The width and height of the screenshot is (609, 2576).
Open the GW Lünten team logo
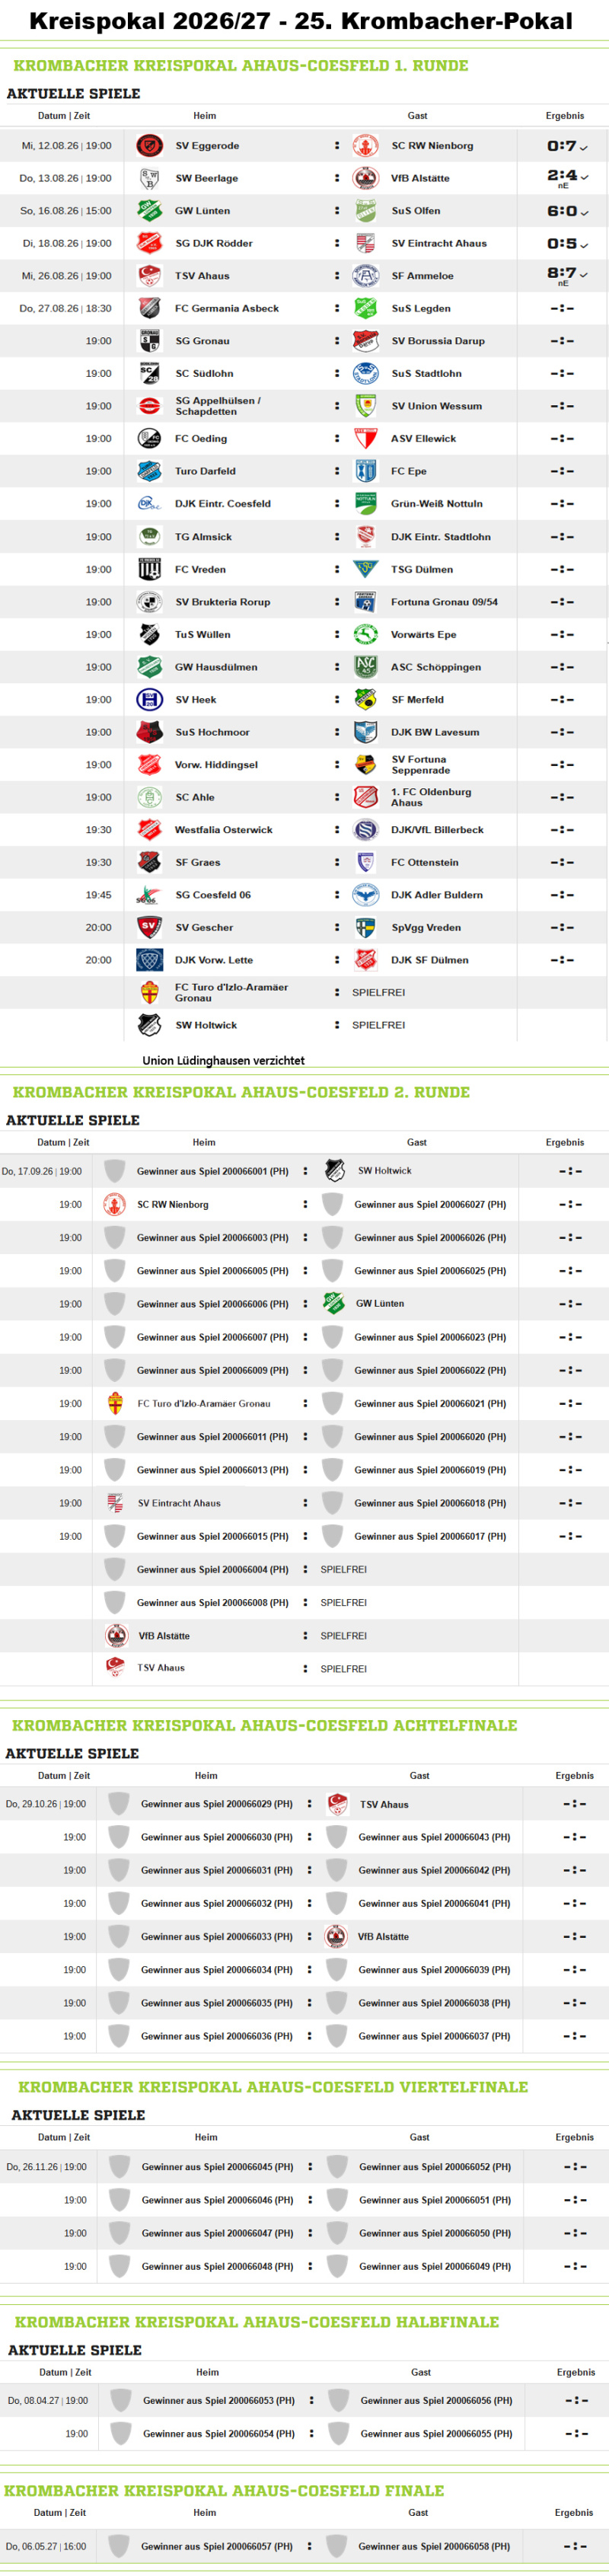(150, 211)
